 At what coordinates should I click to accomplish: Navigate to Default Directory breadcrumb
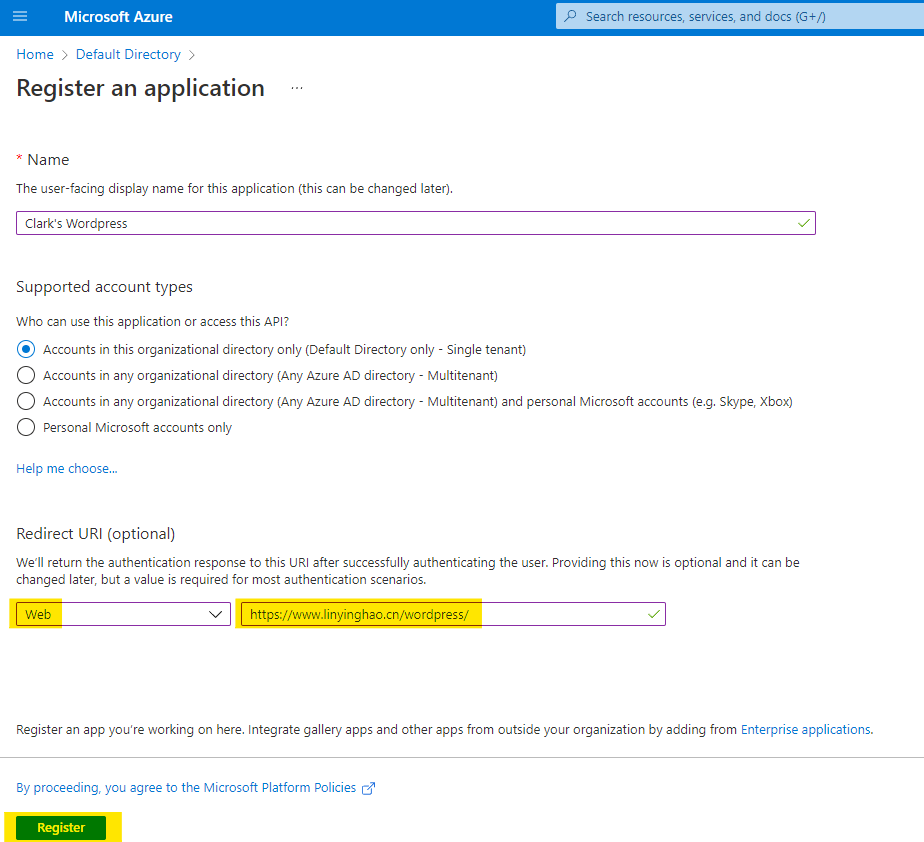point(128,55)
